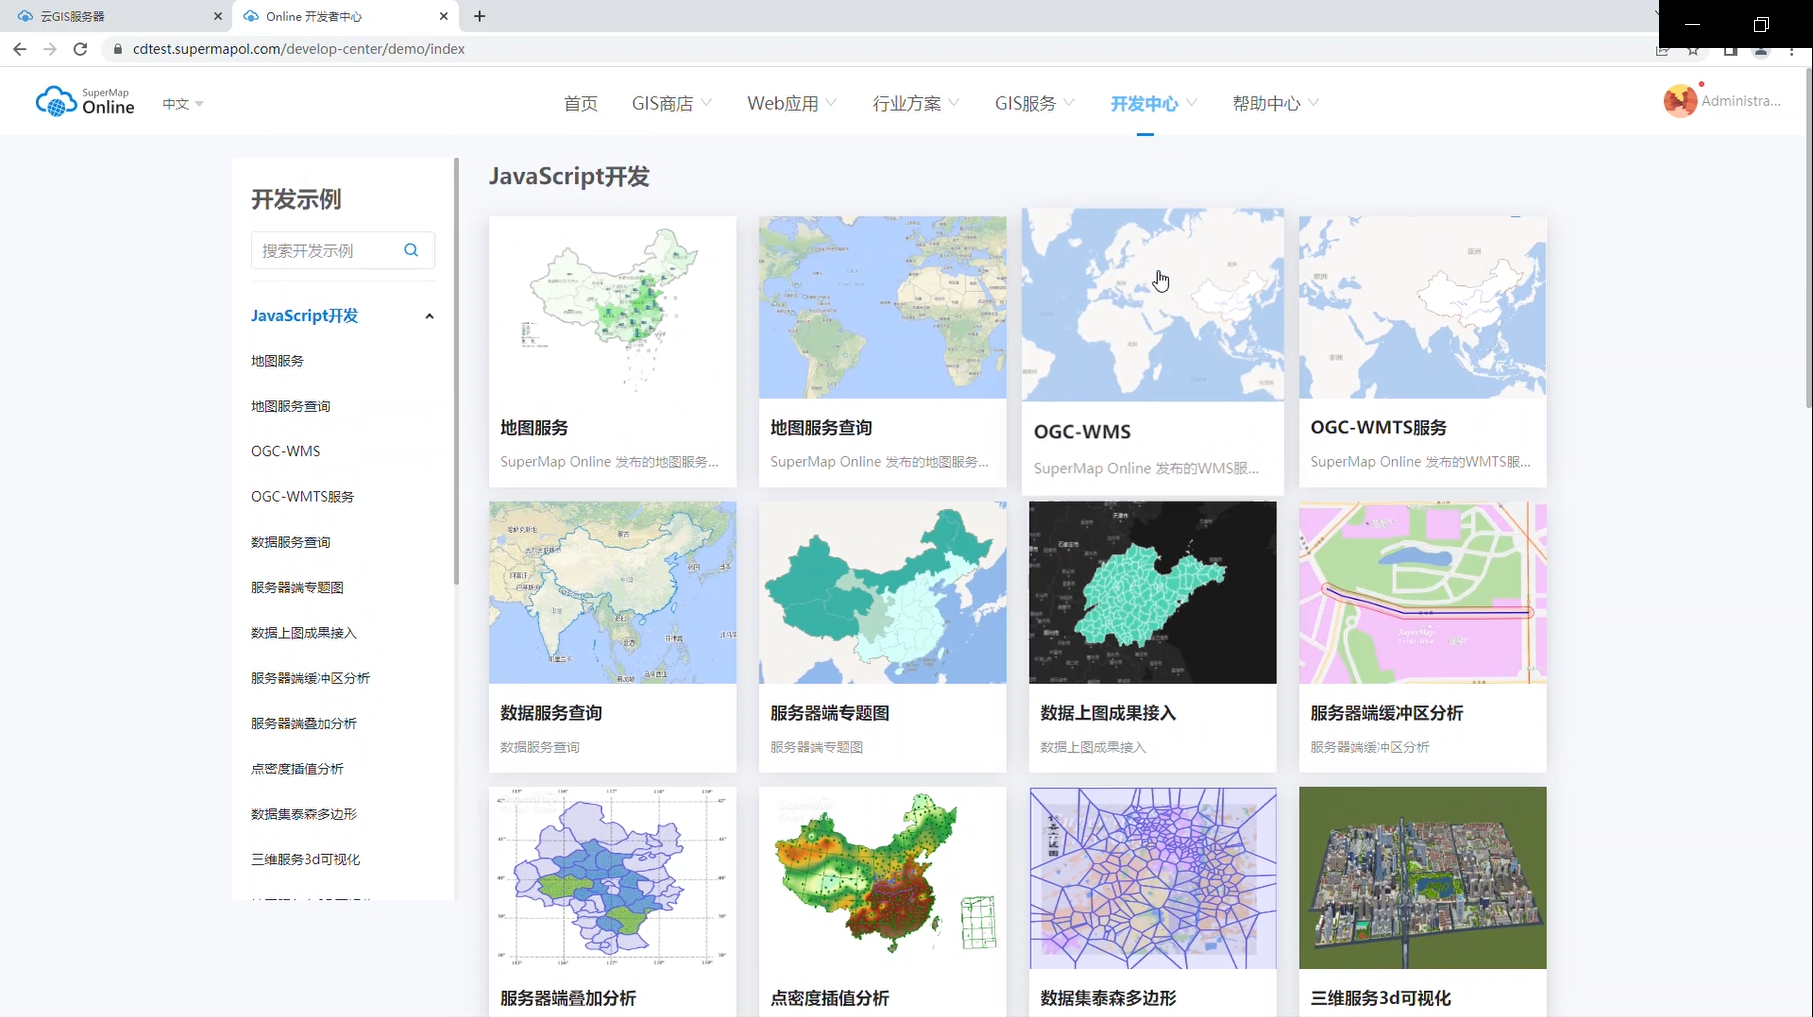This screenshot has width=1813, height=1017.
Task: Click the browser forward arrow
Action: [50, 48]
